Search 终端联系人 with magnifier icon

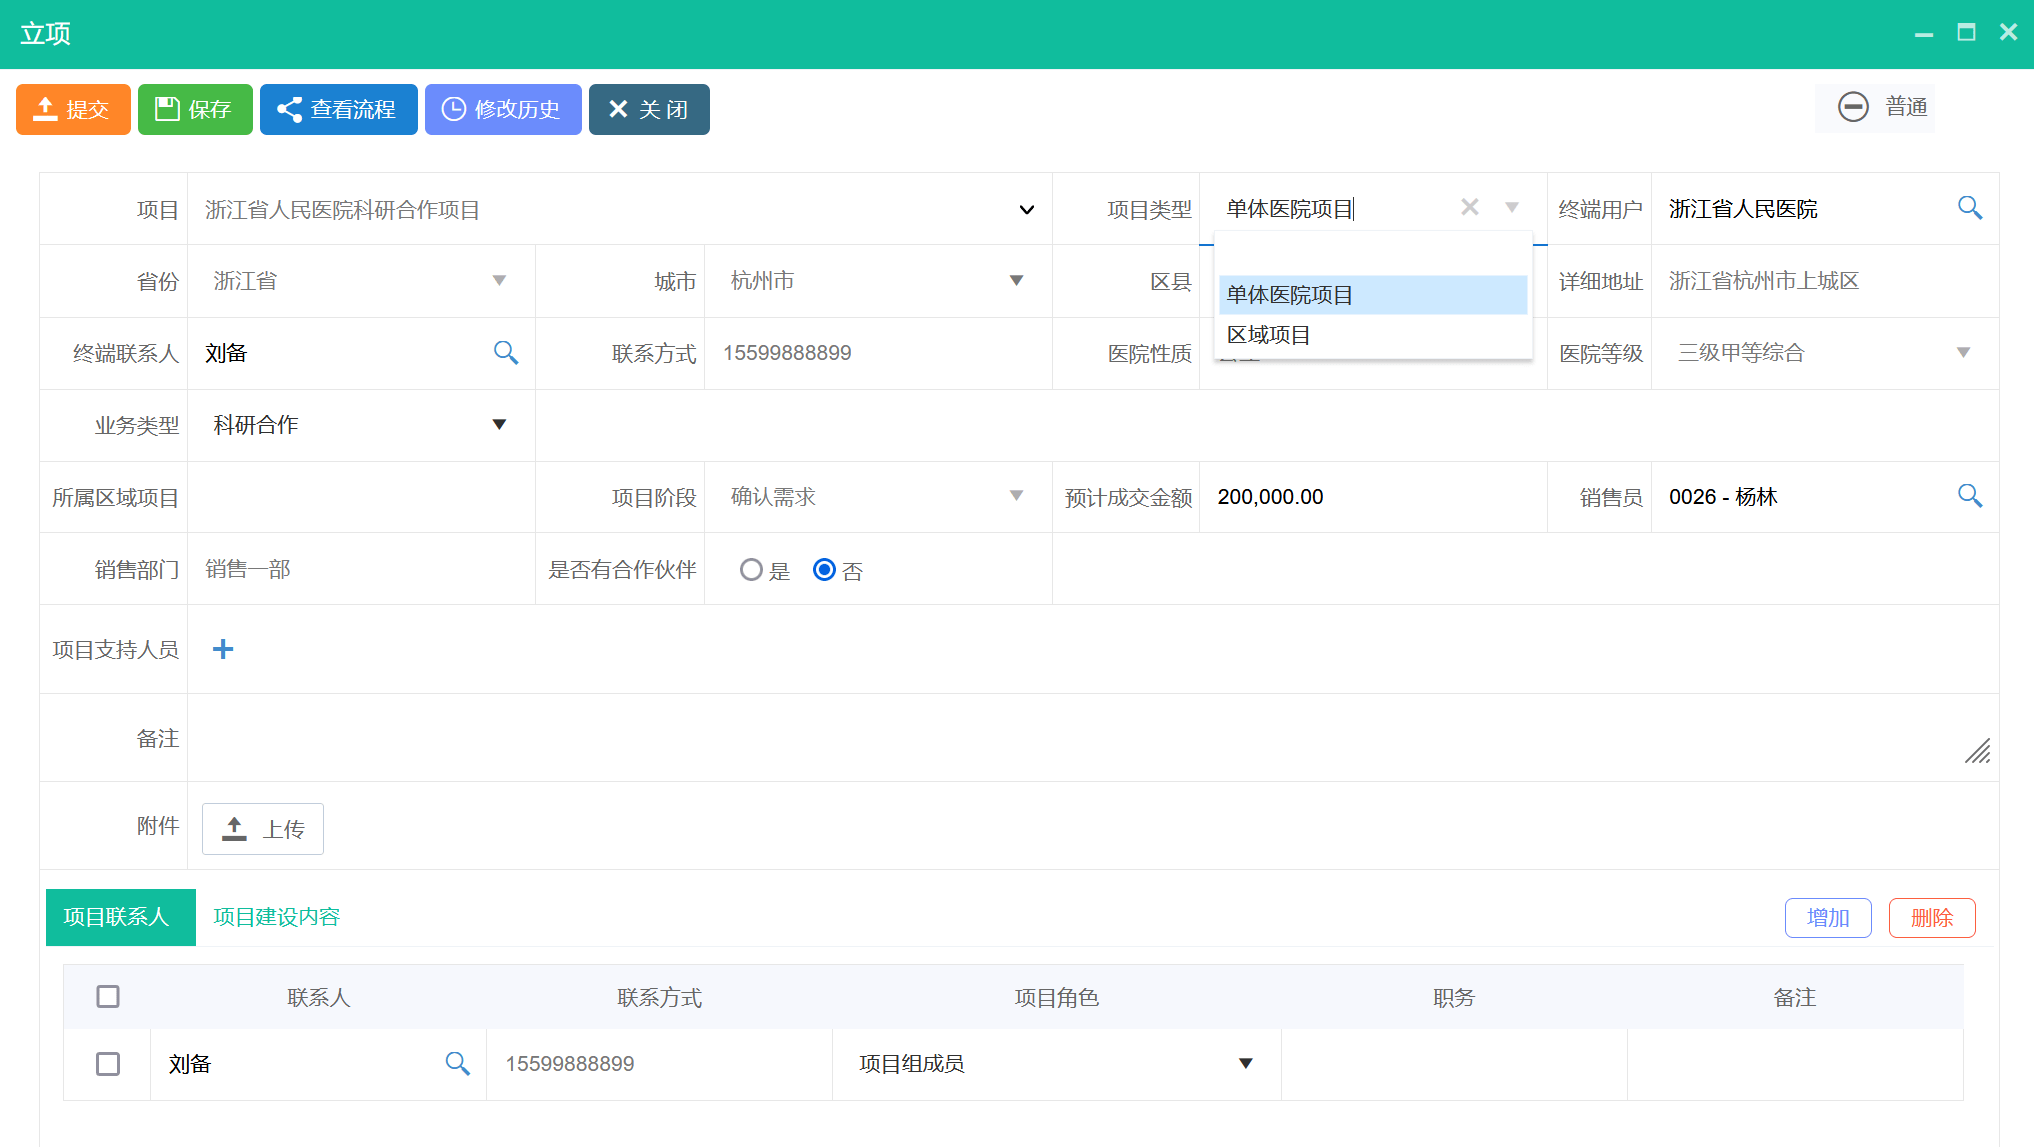click(506, 352)
